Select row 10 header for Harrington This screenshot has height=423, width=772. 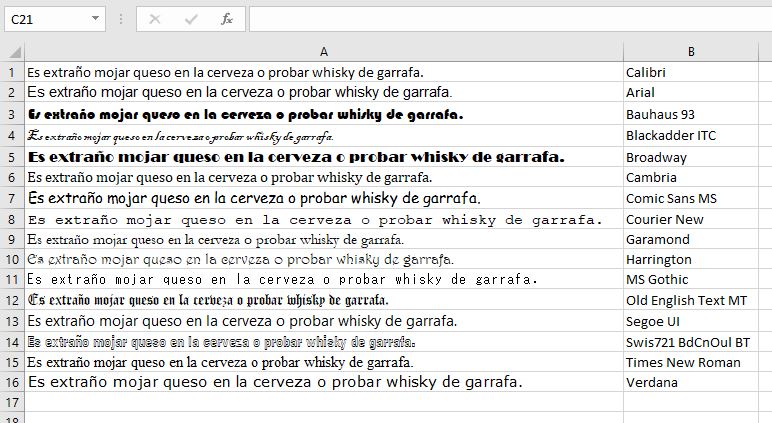tap(12, 259)
